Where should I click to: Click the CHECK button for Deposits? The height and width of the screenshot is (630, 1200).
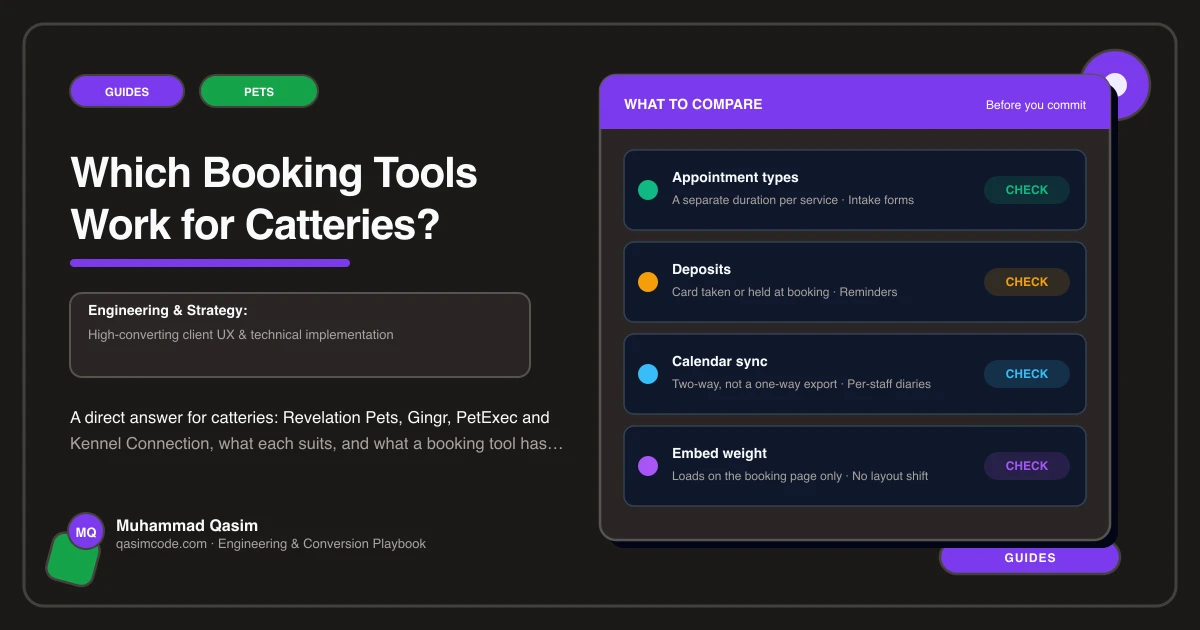(x=1027, y=282)
